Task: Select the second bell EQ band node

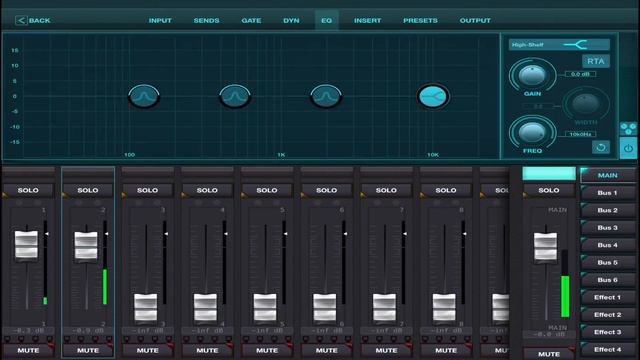Action: click(x=235, y=96)
